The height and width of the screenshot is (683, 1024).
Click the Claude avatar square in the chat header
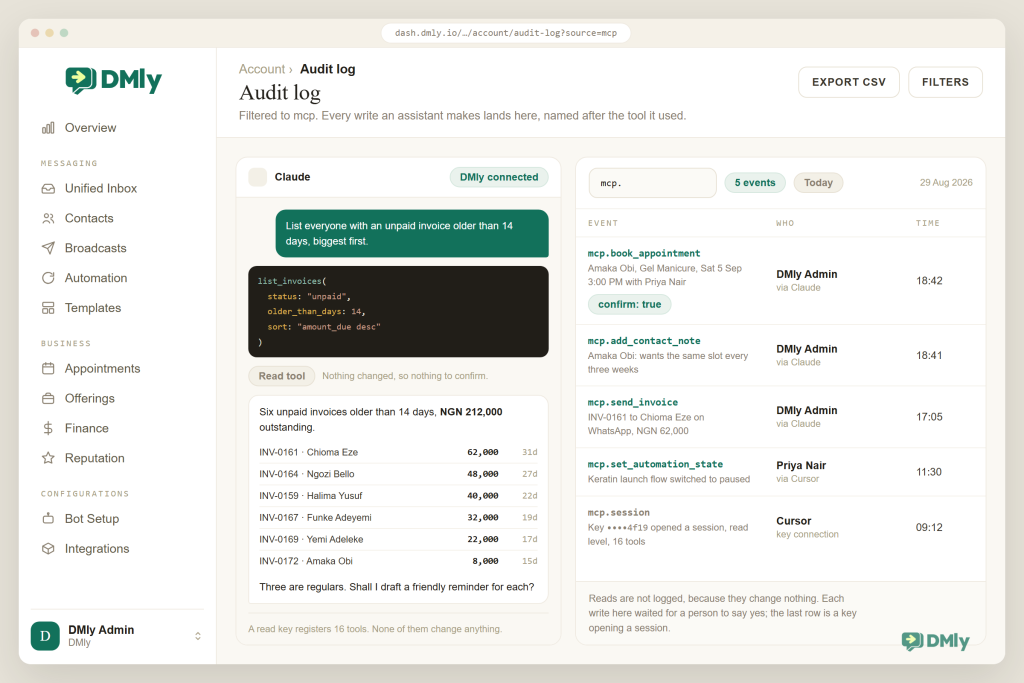[258, 177]
